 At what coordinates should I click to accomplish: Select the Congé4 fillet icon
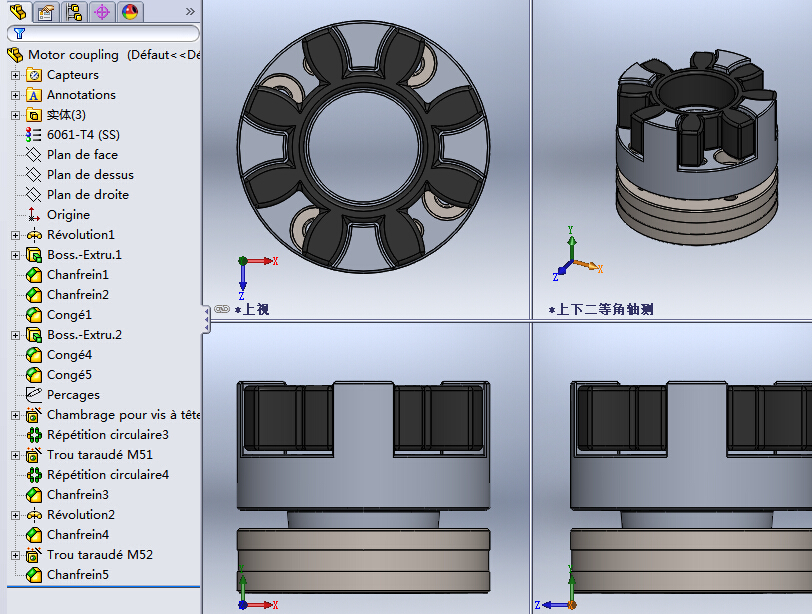(x=34, y=355)
